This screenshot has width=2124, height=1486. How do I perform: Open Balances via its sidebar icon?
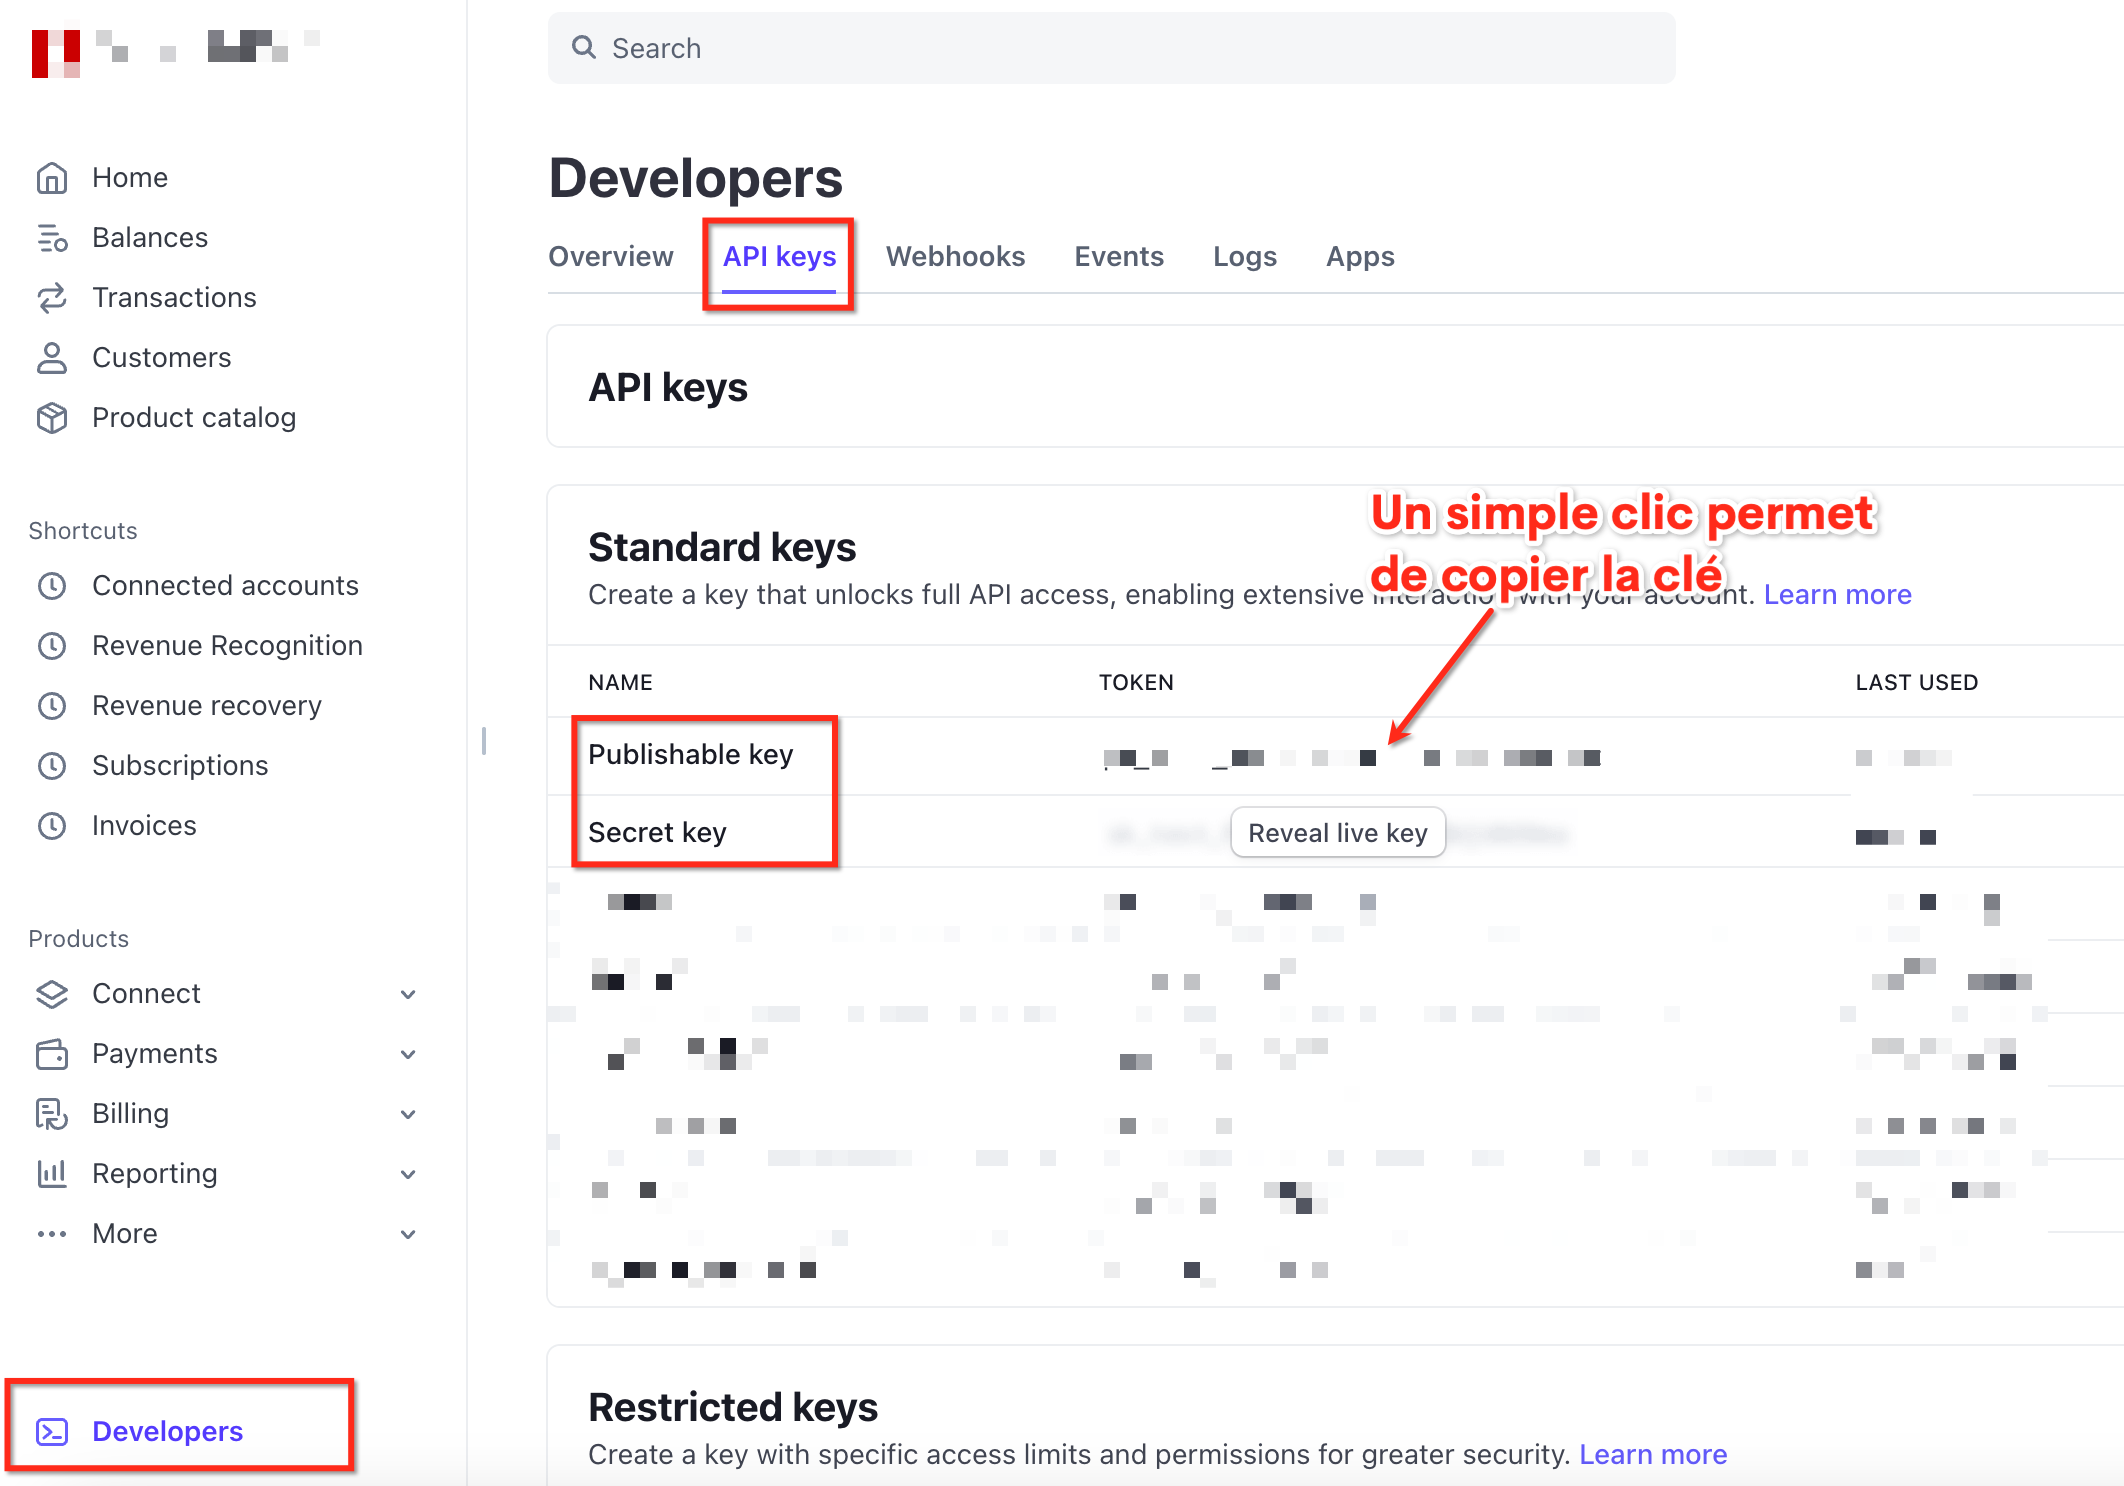52,238
